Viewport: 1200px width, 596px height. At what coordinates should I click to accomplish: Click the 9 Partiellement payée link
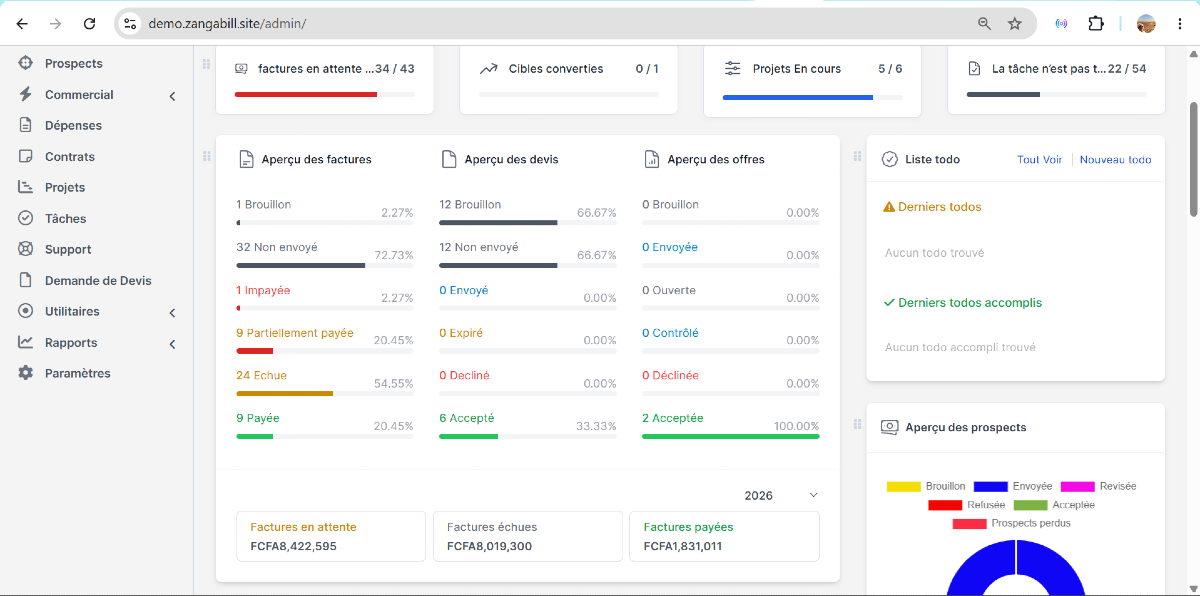pyautogui.click(x=295, y=333)
